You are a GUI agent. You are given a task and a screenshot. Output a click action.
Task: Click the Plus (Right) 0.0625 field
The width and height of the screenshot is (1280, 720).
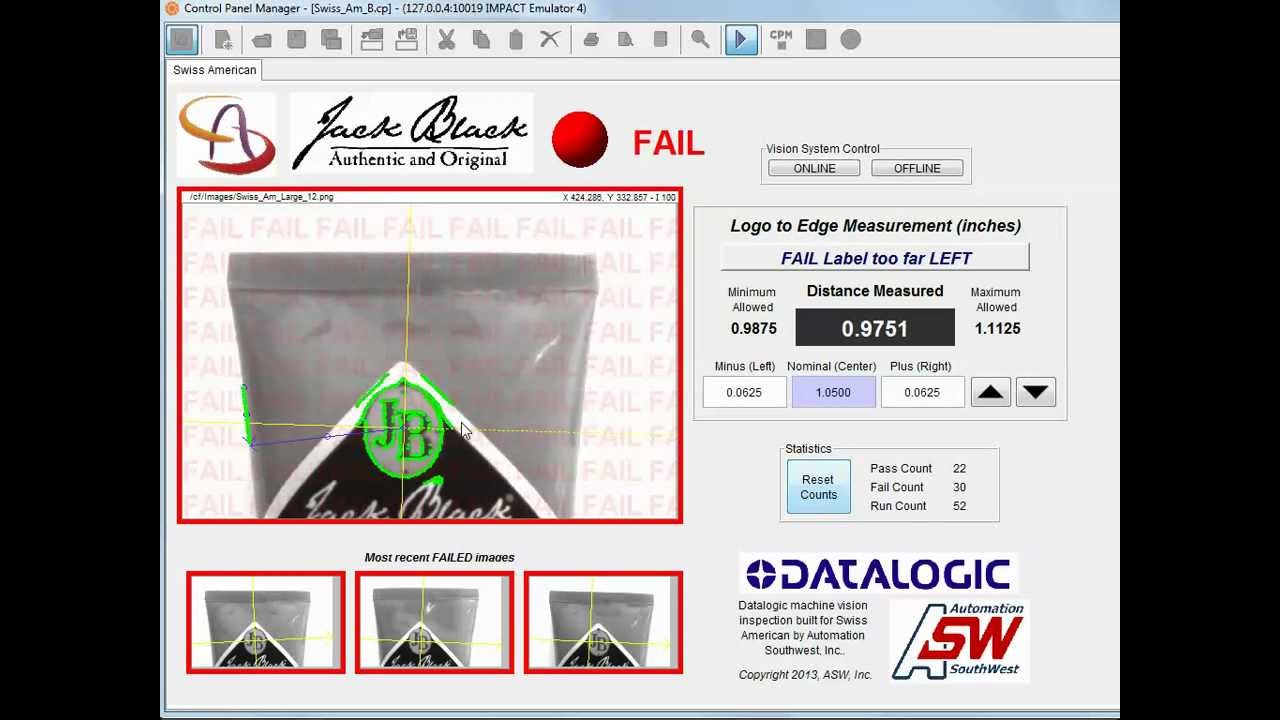[x=922, y=392]
